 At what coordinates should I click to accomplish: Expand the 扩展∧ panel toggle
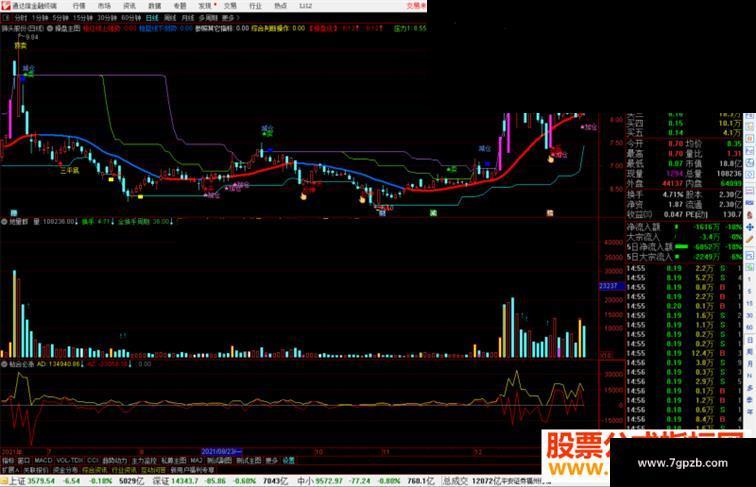pyautogui.click(x=10, y=470)
